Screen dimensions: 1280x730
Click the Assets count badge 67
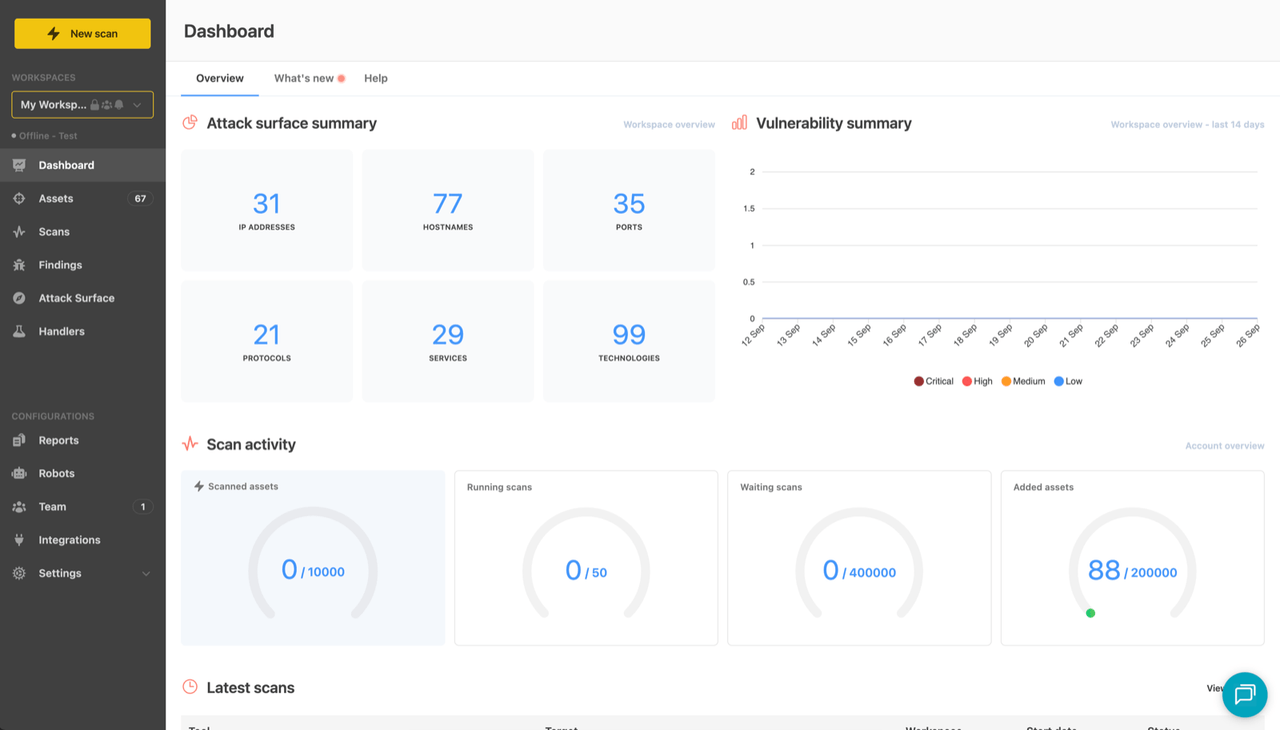140,198
